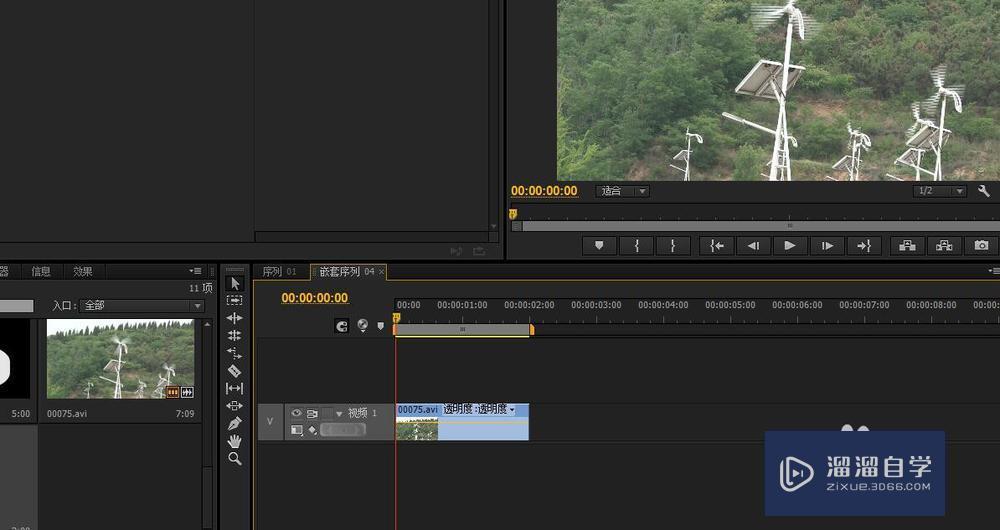The height and width of the screenshot is (530, 1000).
Task: Open program monitor wrench settings
Action: pyautogui.click(x=984, y=191)
